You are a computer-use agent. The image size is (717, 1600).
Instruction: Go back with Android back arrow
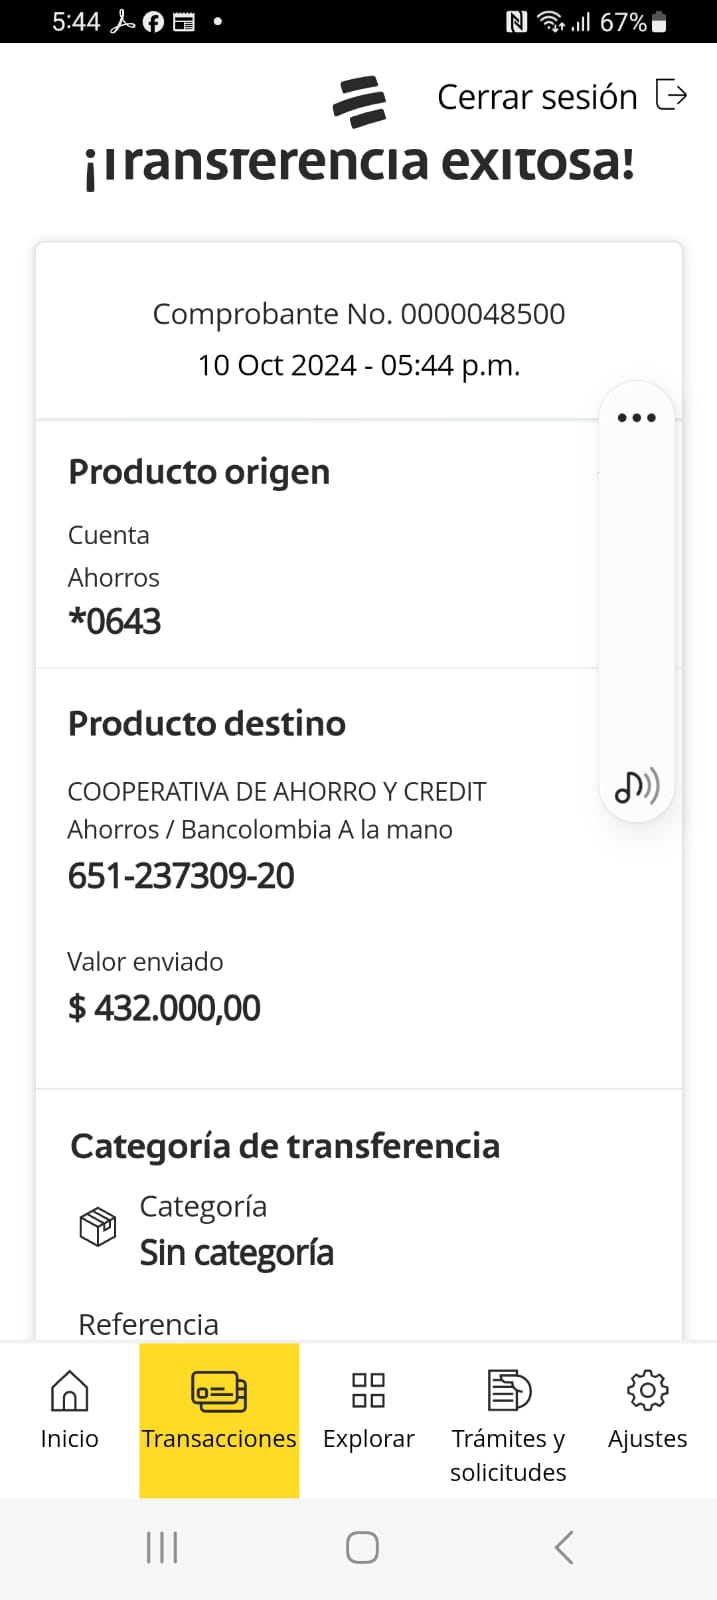click(564, 1547)
